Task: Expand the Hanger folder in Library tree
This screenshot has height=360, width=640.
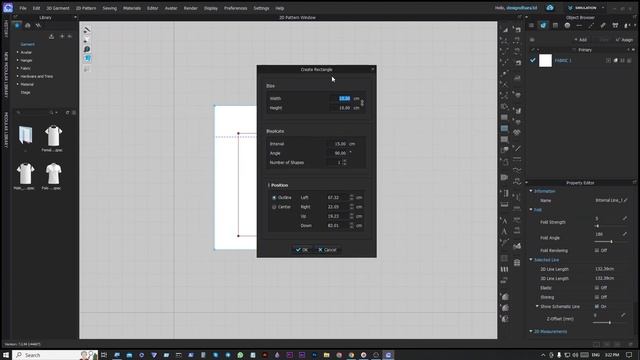Action: (x=18, y=60)
